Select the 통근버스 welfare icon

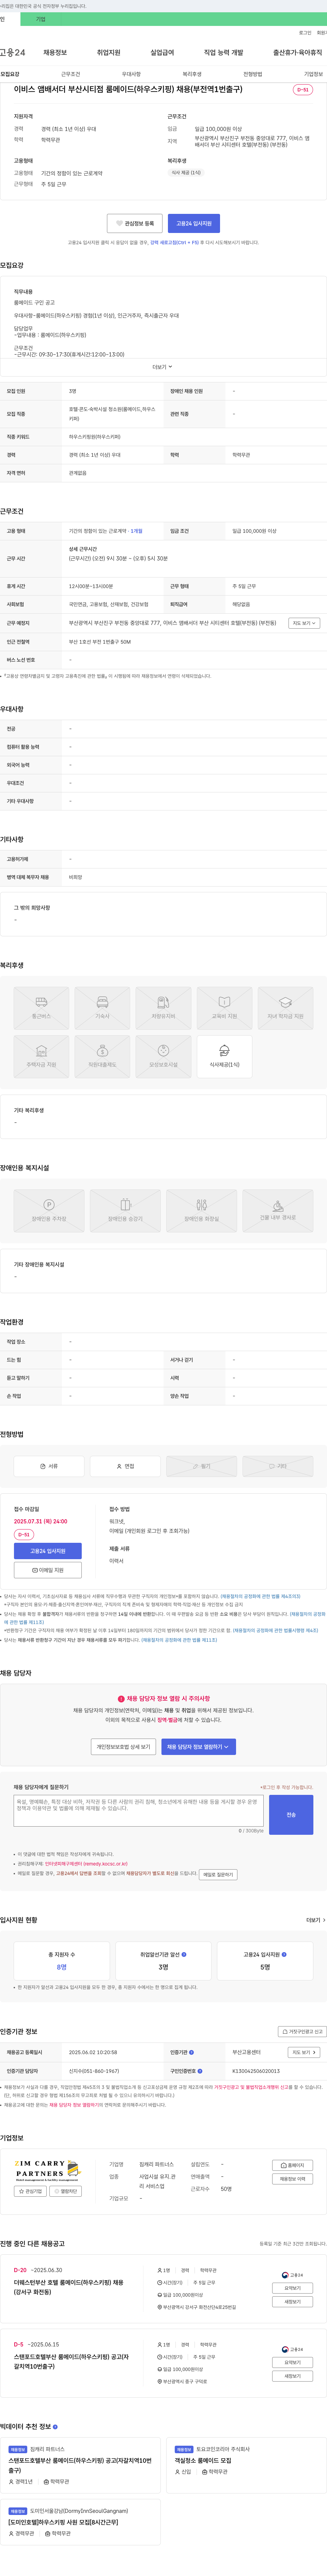point(41,1008)
